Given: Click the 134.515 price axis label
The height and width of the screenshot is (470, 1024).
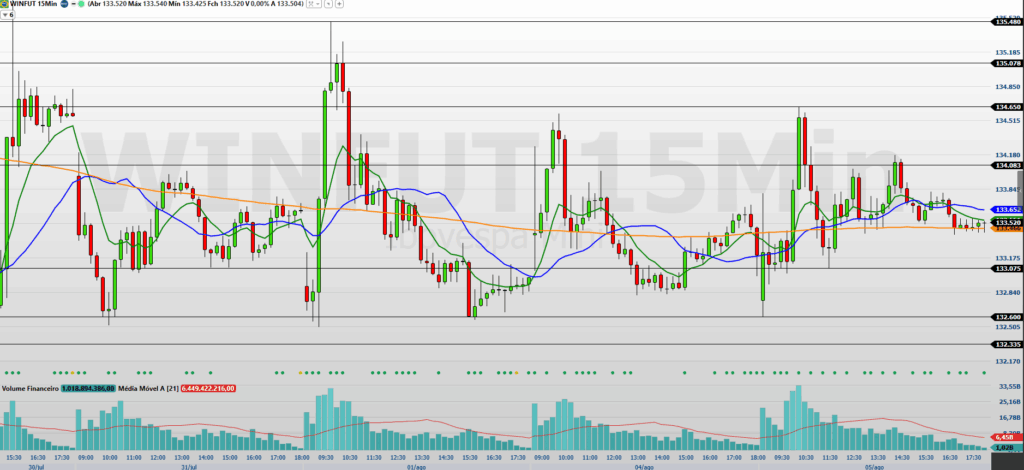Looking at the screenshot, I should [1008, 121].
